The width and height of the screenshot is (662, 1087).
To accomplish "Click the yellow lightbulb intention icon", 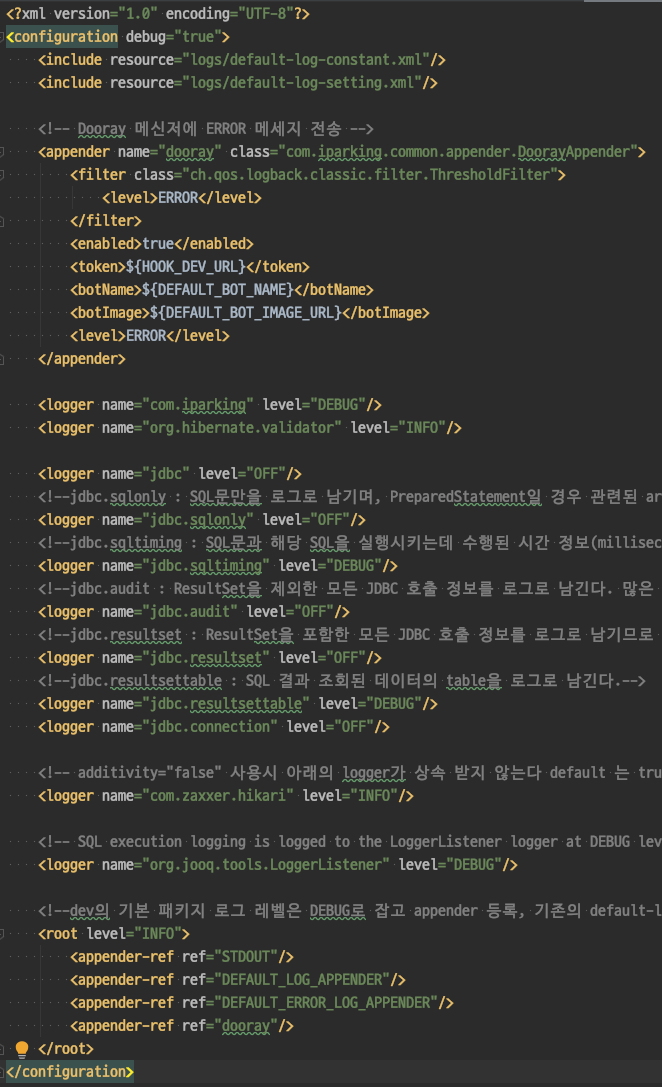I will point(21,1049).
